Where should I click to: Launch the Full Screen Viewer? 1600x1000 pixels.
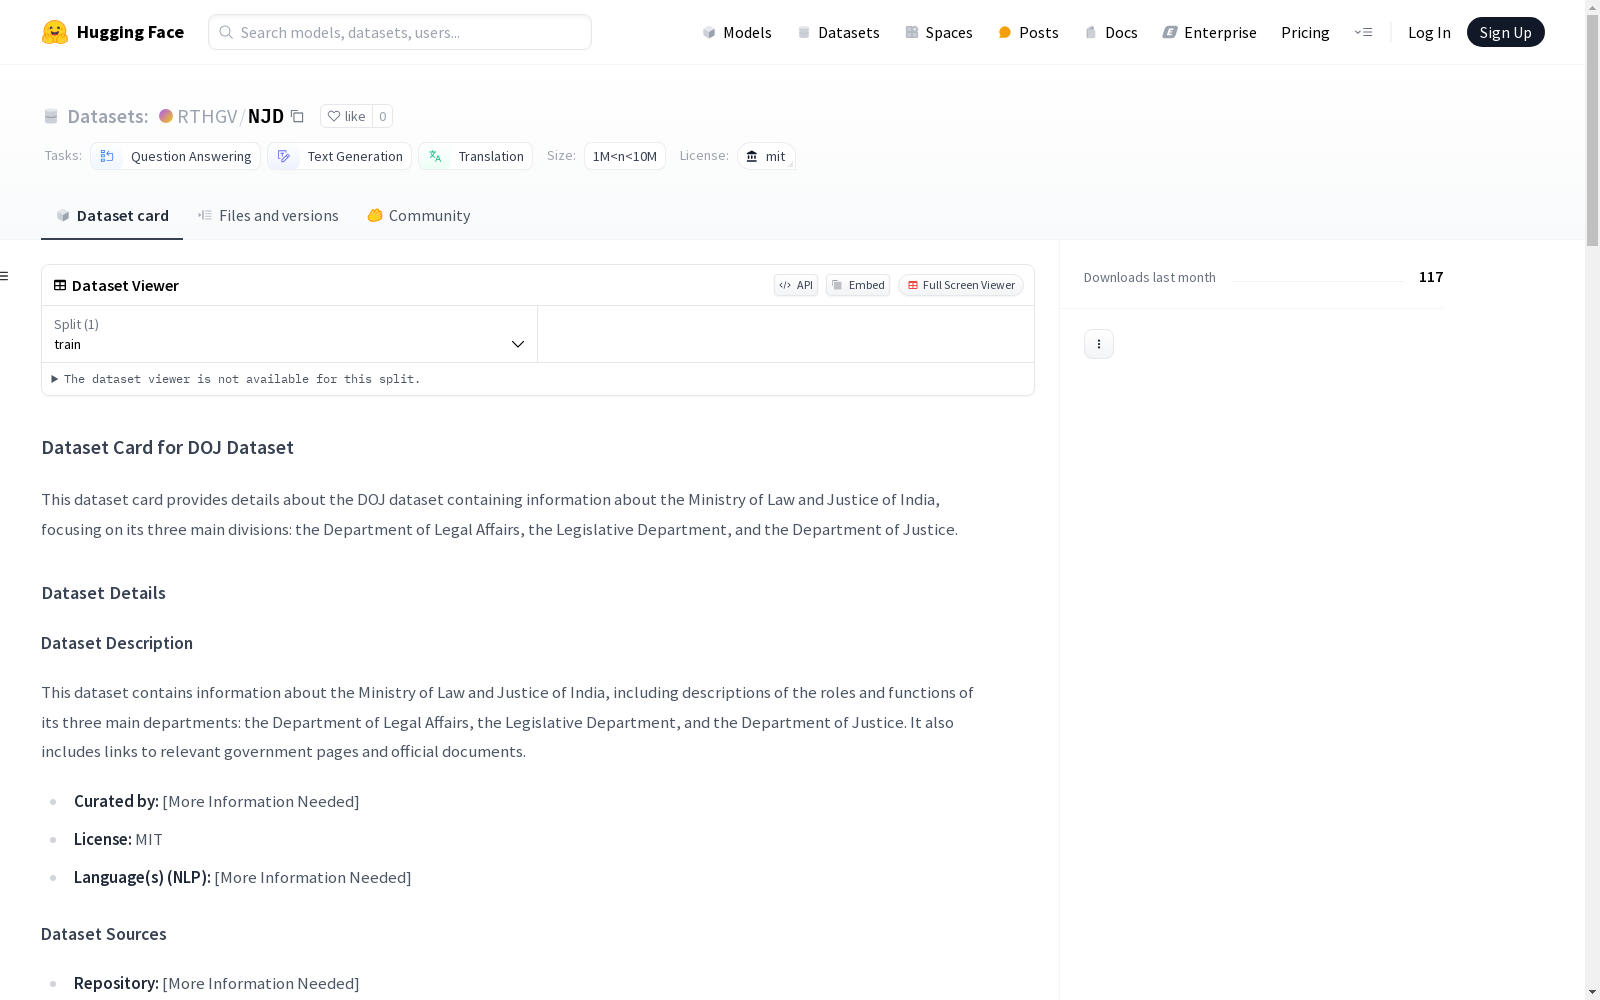coord(961,285)
